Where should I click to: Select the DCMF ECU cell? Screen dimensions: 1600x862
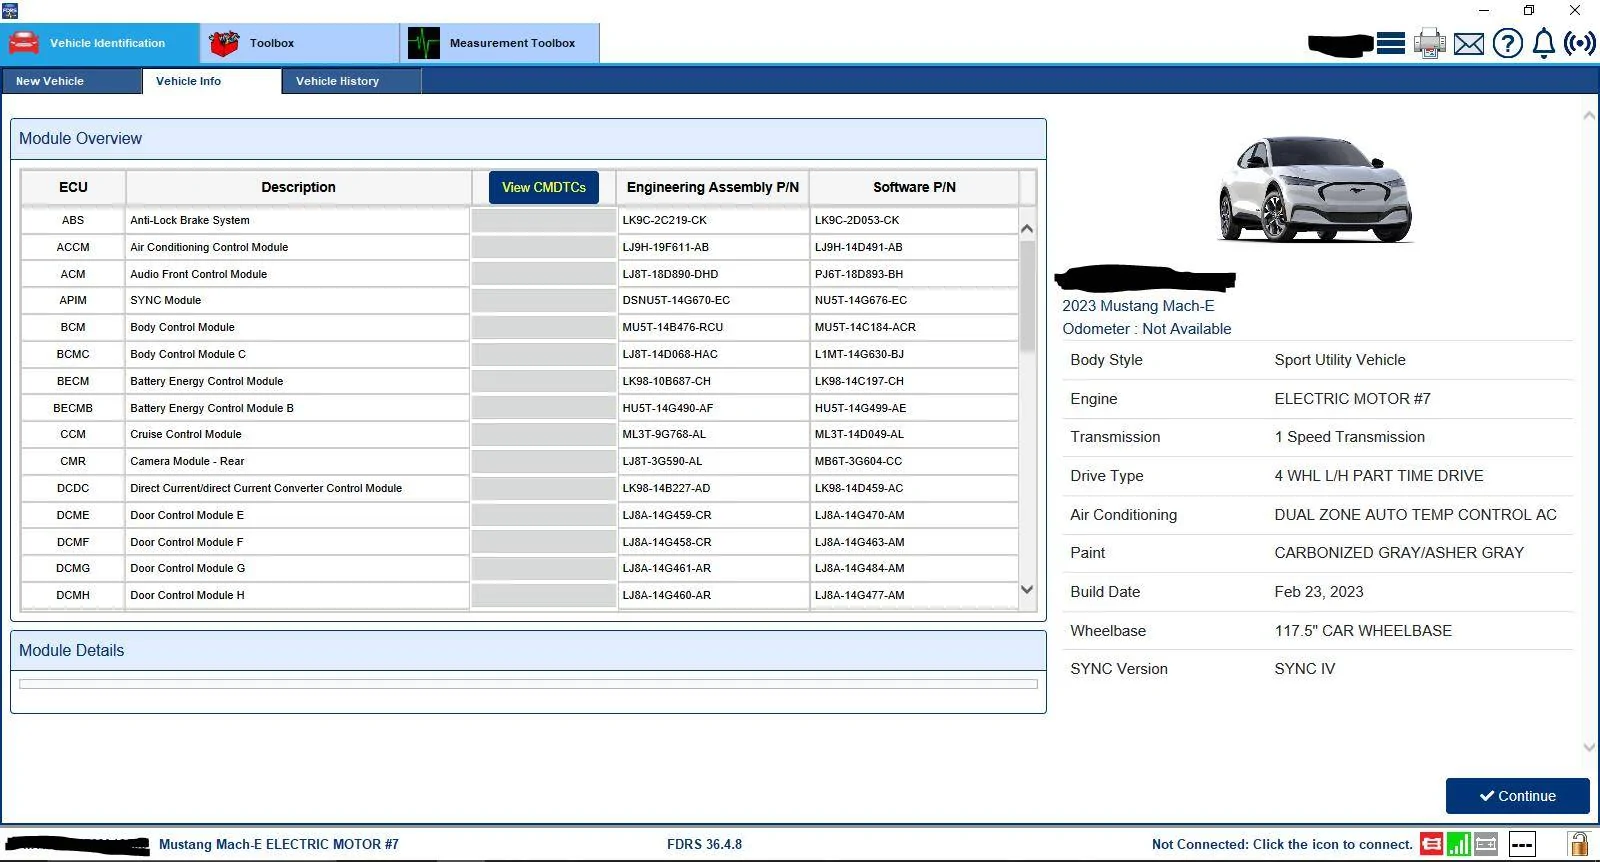73,542
